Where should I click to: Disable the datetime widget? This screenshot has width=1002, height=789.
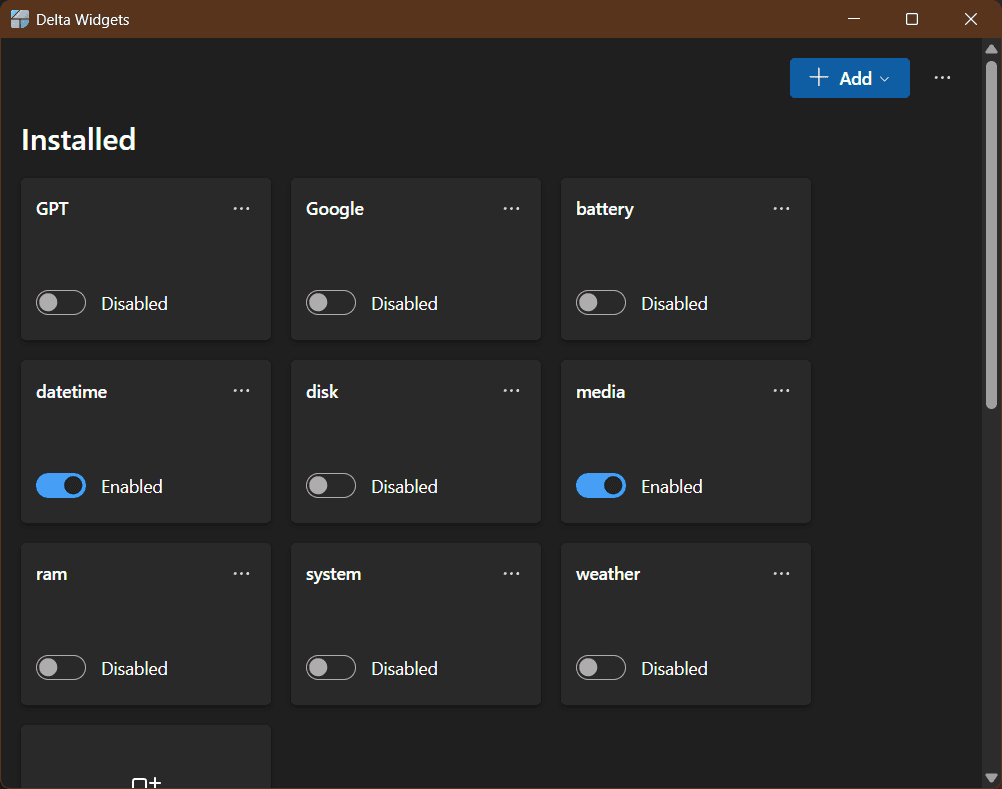point(60,485)
